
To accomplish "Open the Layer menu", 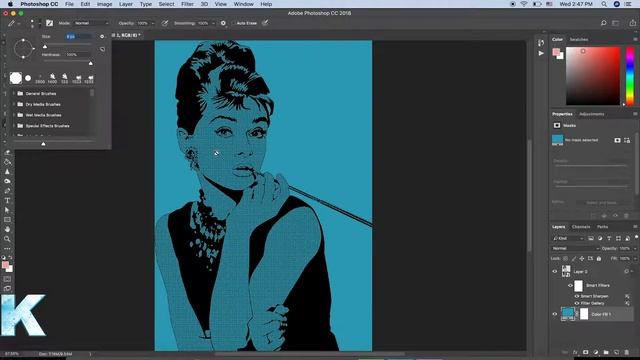I will pyautogui.click(x=126, y=4).
